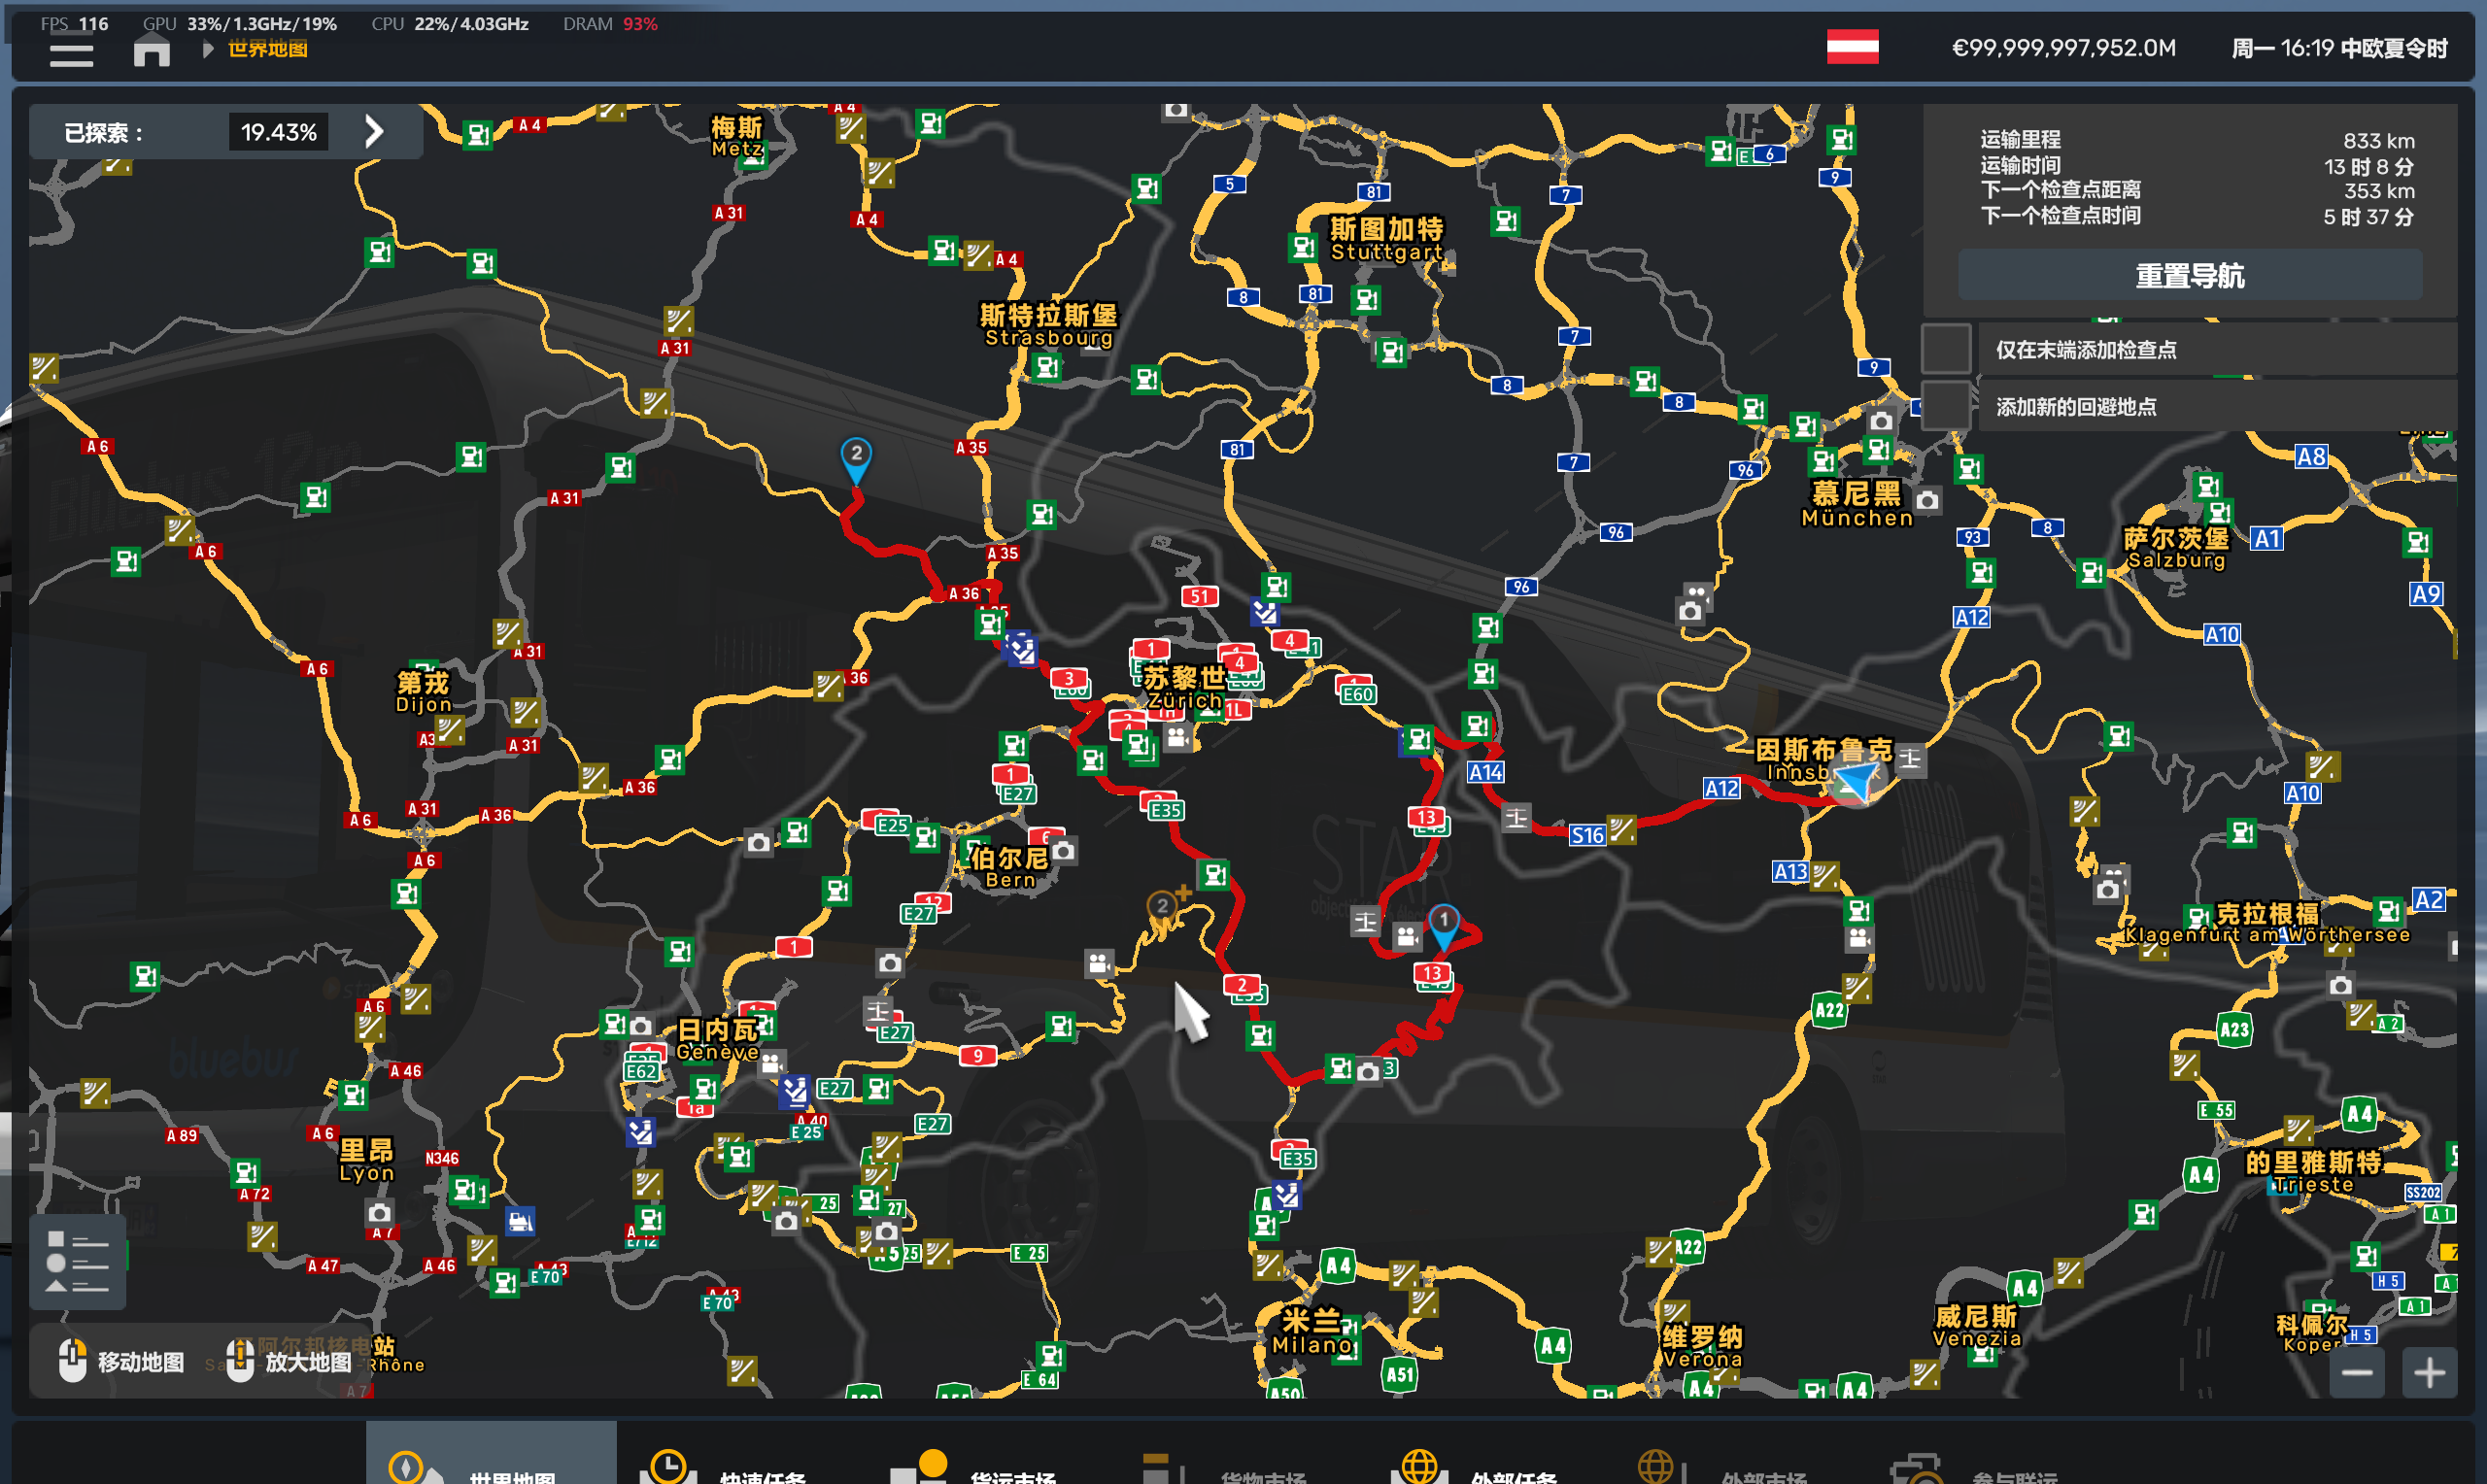Viewport: 2487px width, 1484px height.
Task: Click the Dijon city label
Action: pyautogui.click(x=423, y=692)
